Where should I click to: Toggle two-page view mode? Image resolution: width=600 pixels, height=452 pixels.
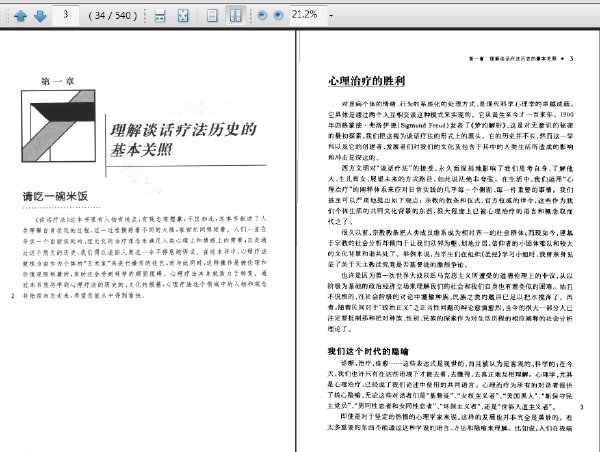coord(235,16)
